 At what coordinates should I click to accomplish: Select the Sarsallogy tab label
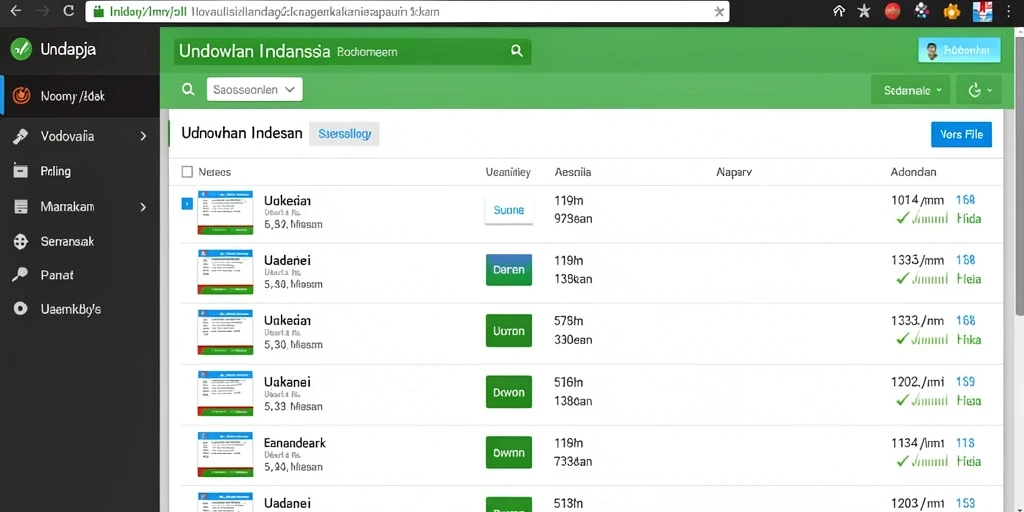344,134
